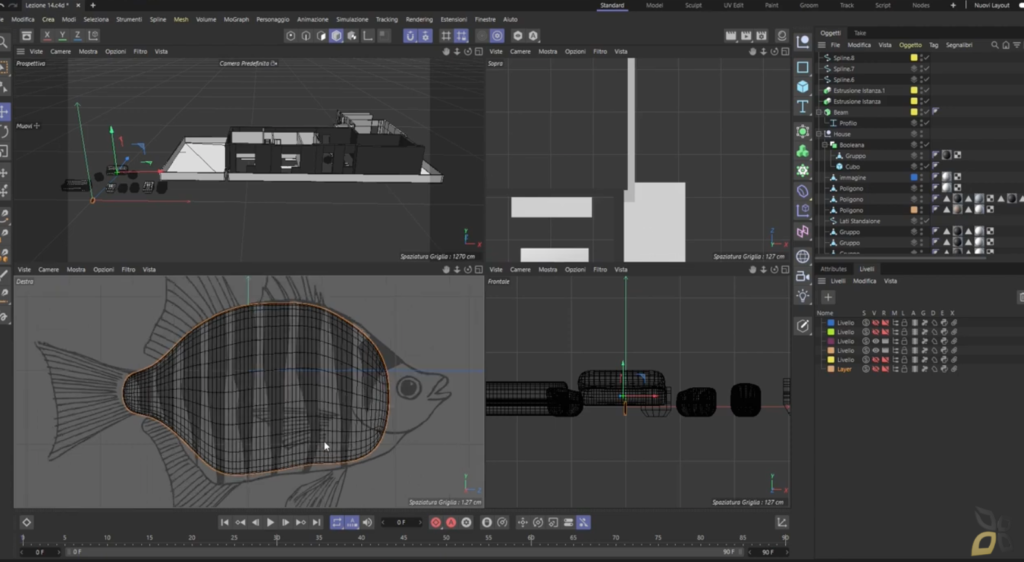Toggle enable checkmark for Beam object
1024x562 pixels.
[926, 112]
